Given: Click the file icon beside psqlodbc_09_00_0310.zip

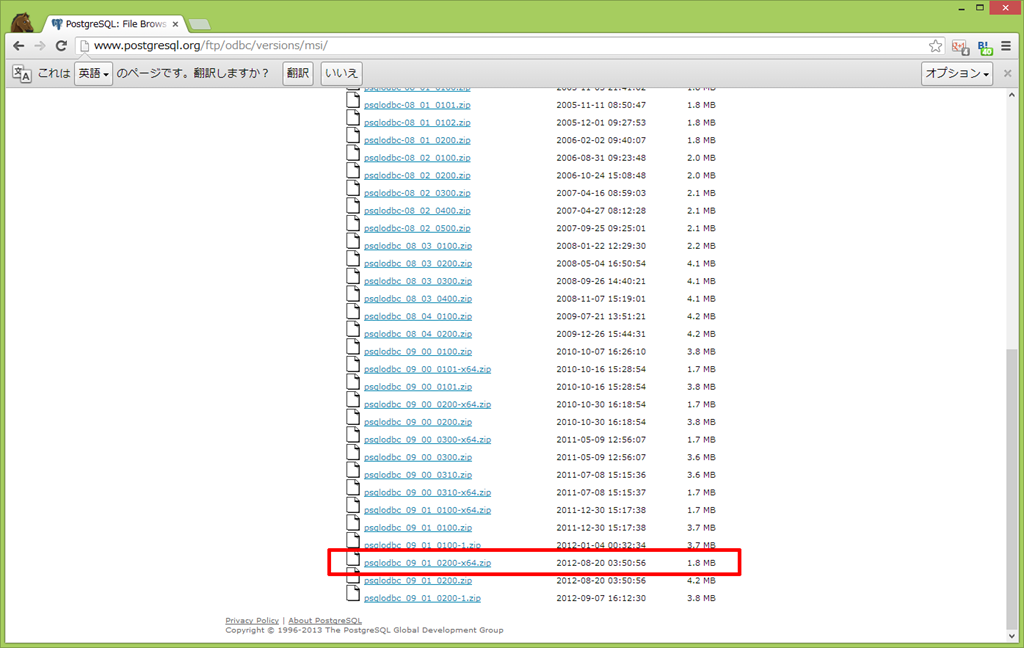Looking at the screenshot, I should pos(353,470).
